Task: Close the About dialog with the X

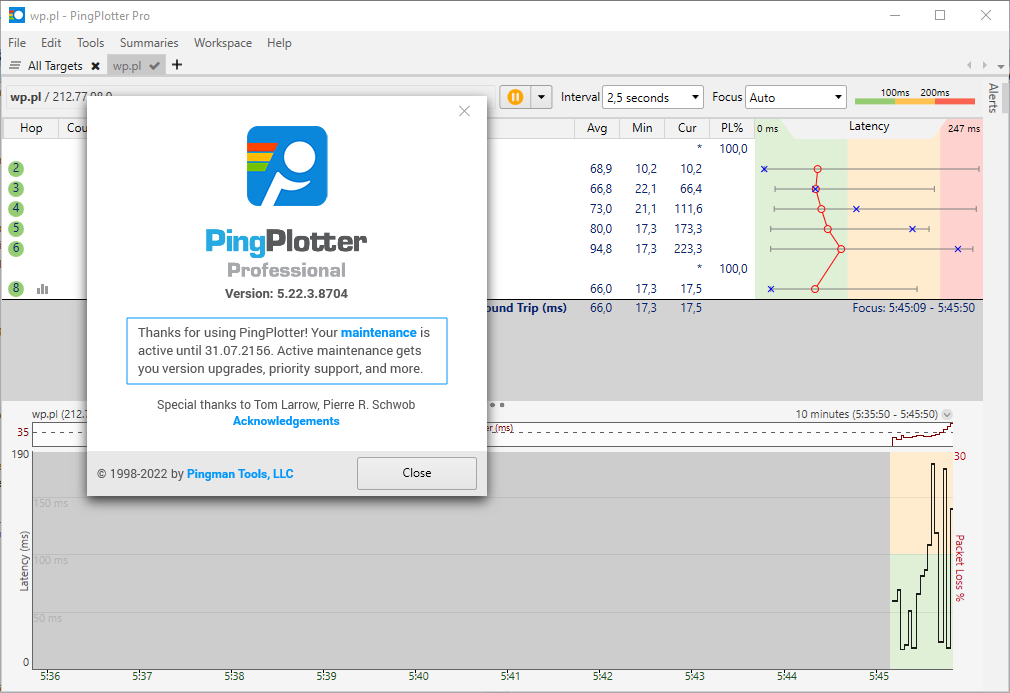Action: pos(464,111)
